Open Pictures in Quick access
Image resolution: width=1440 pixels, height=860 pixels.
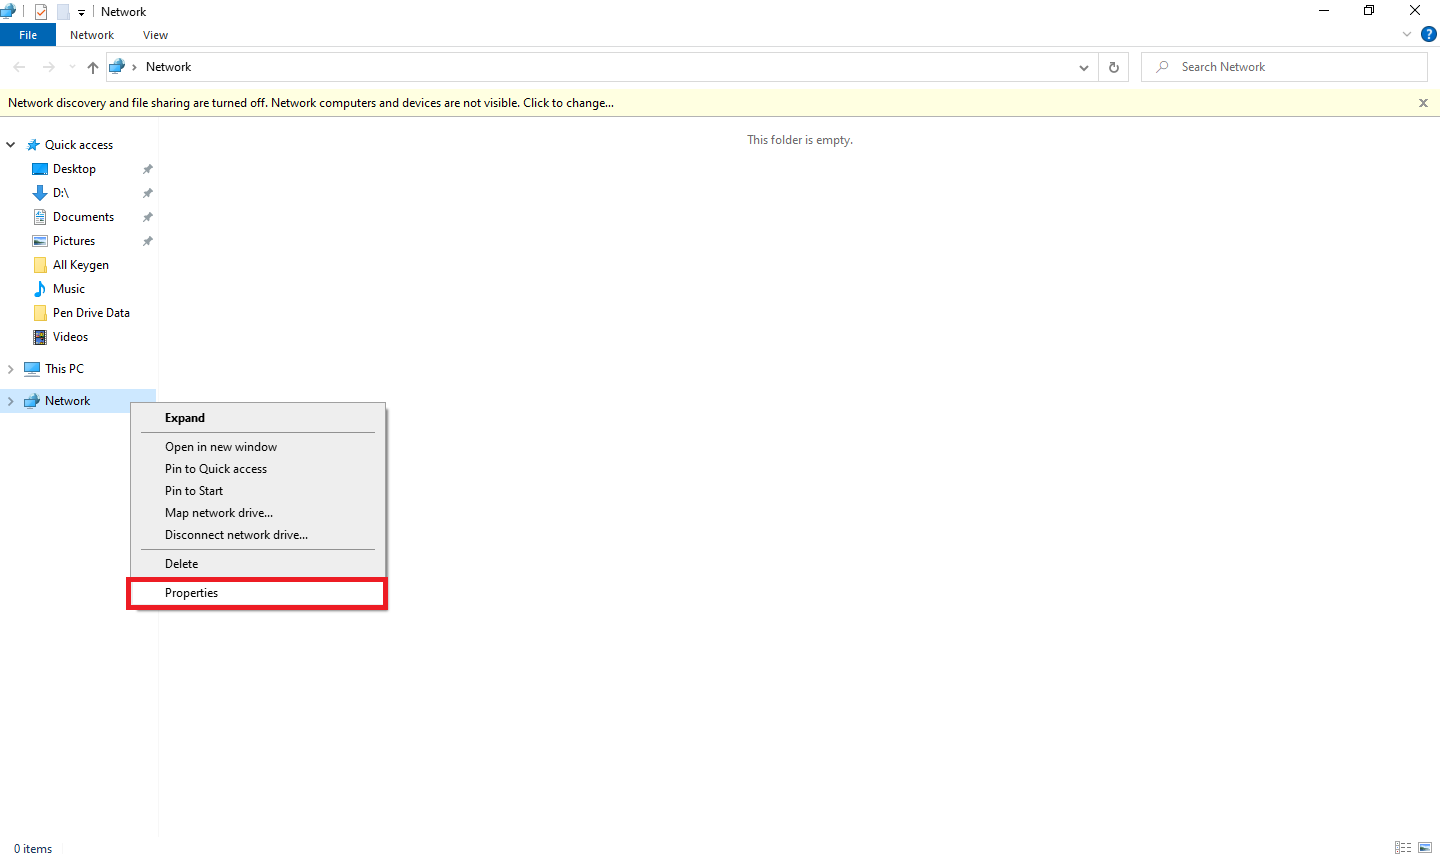(x=74, y=241)
